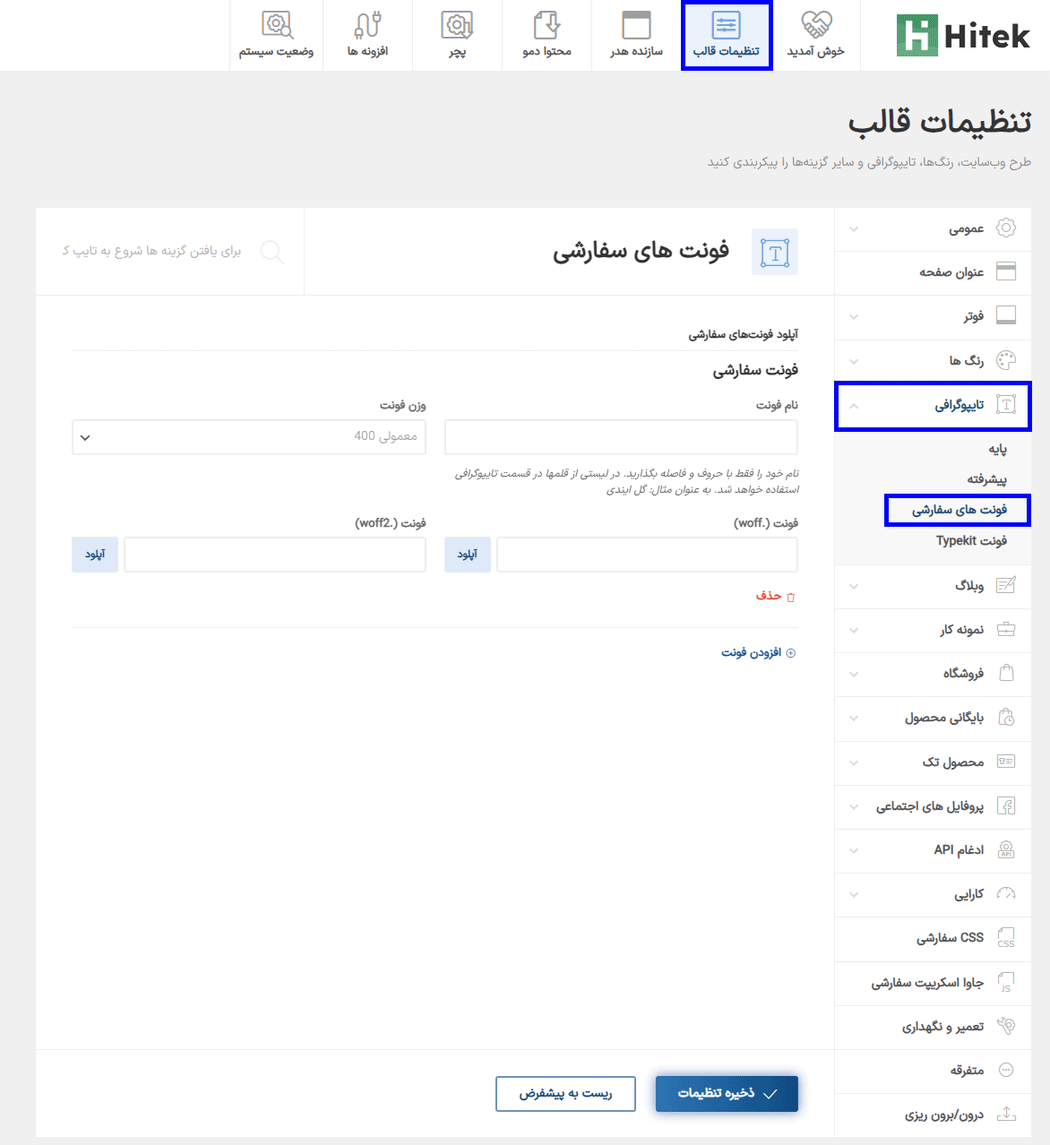Screen dimensions: 1050x1145
Task: Click the ellipsis icon beside متفرقه
Action: [x=1006, y=1070]
